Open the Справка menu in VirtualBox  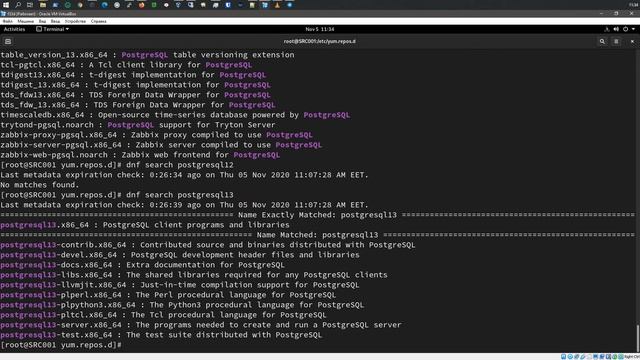[98, 21]
